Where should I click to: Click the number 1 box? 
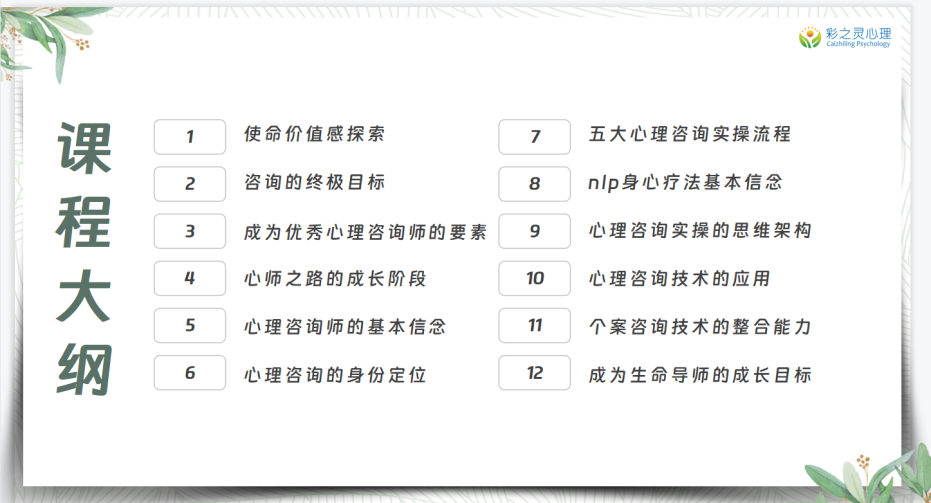[x=189, y=137]
